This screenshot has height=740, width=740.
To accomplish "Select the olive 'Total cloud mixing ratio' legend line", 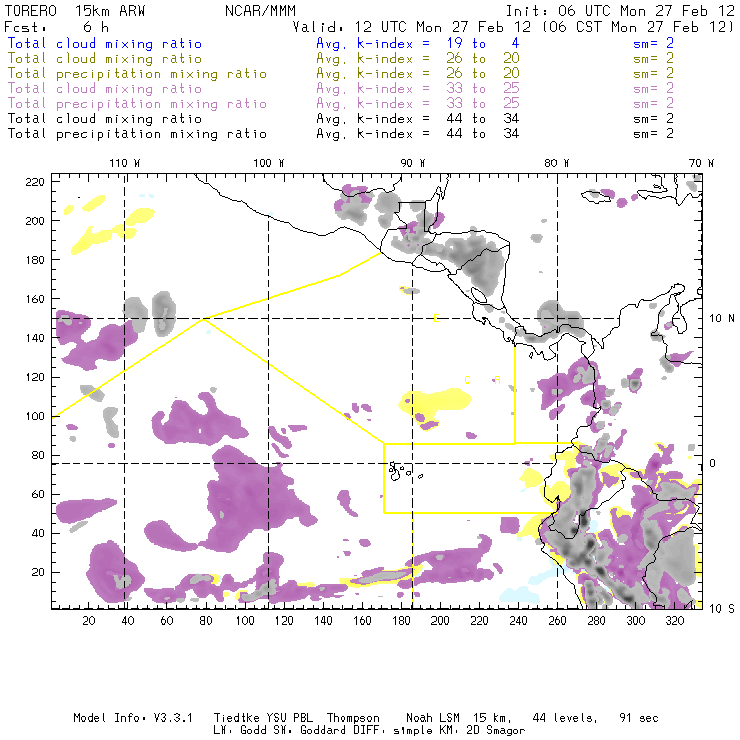I will (x=105, y=59).
